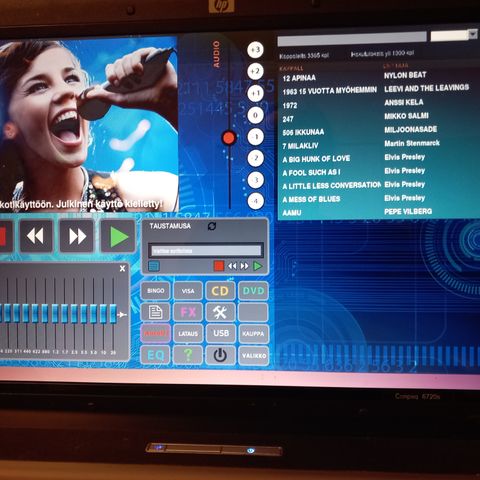Skip forward in the Taustamusa player
480x480 pixels.
244,266
